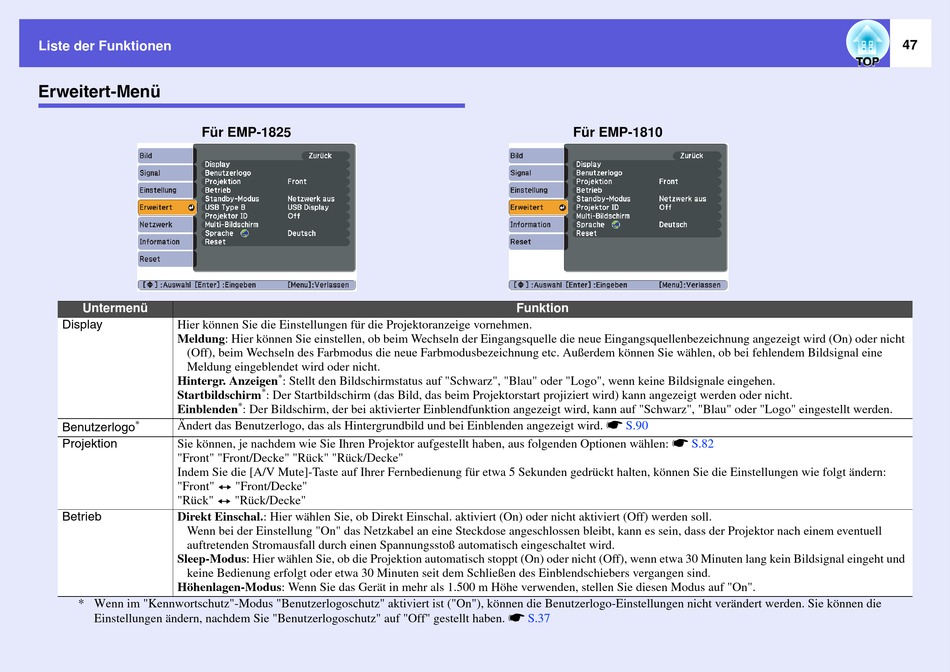Click page number 47
The image size is (950, 672).
909,45
